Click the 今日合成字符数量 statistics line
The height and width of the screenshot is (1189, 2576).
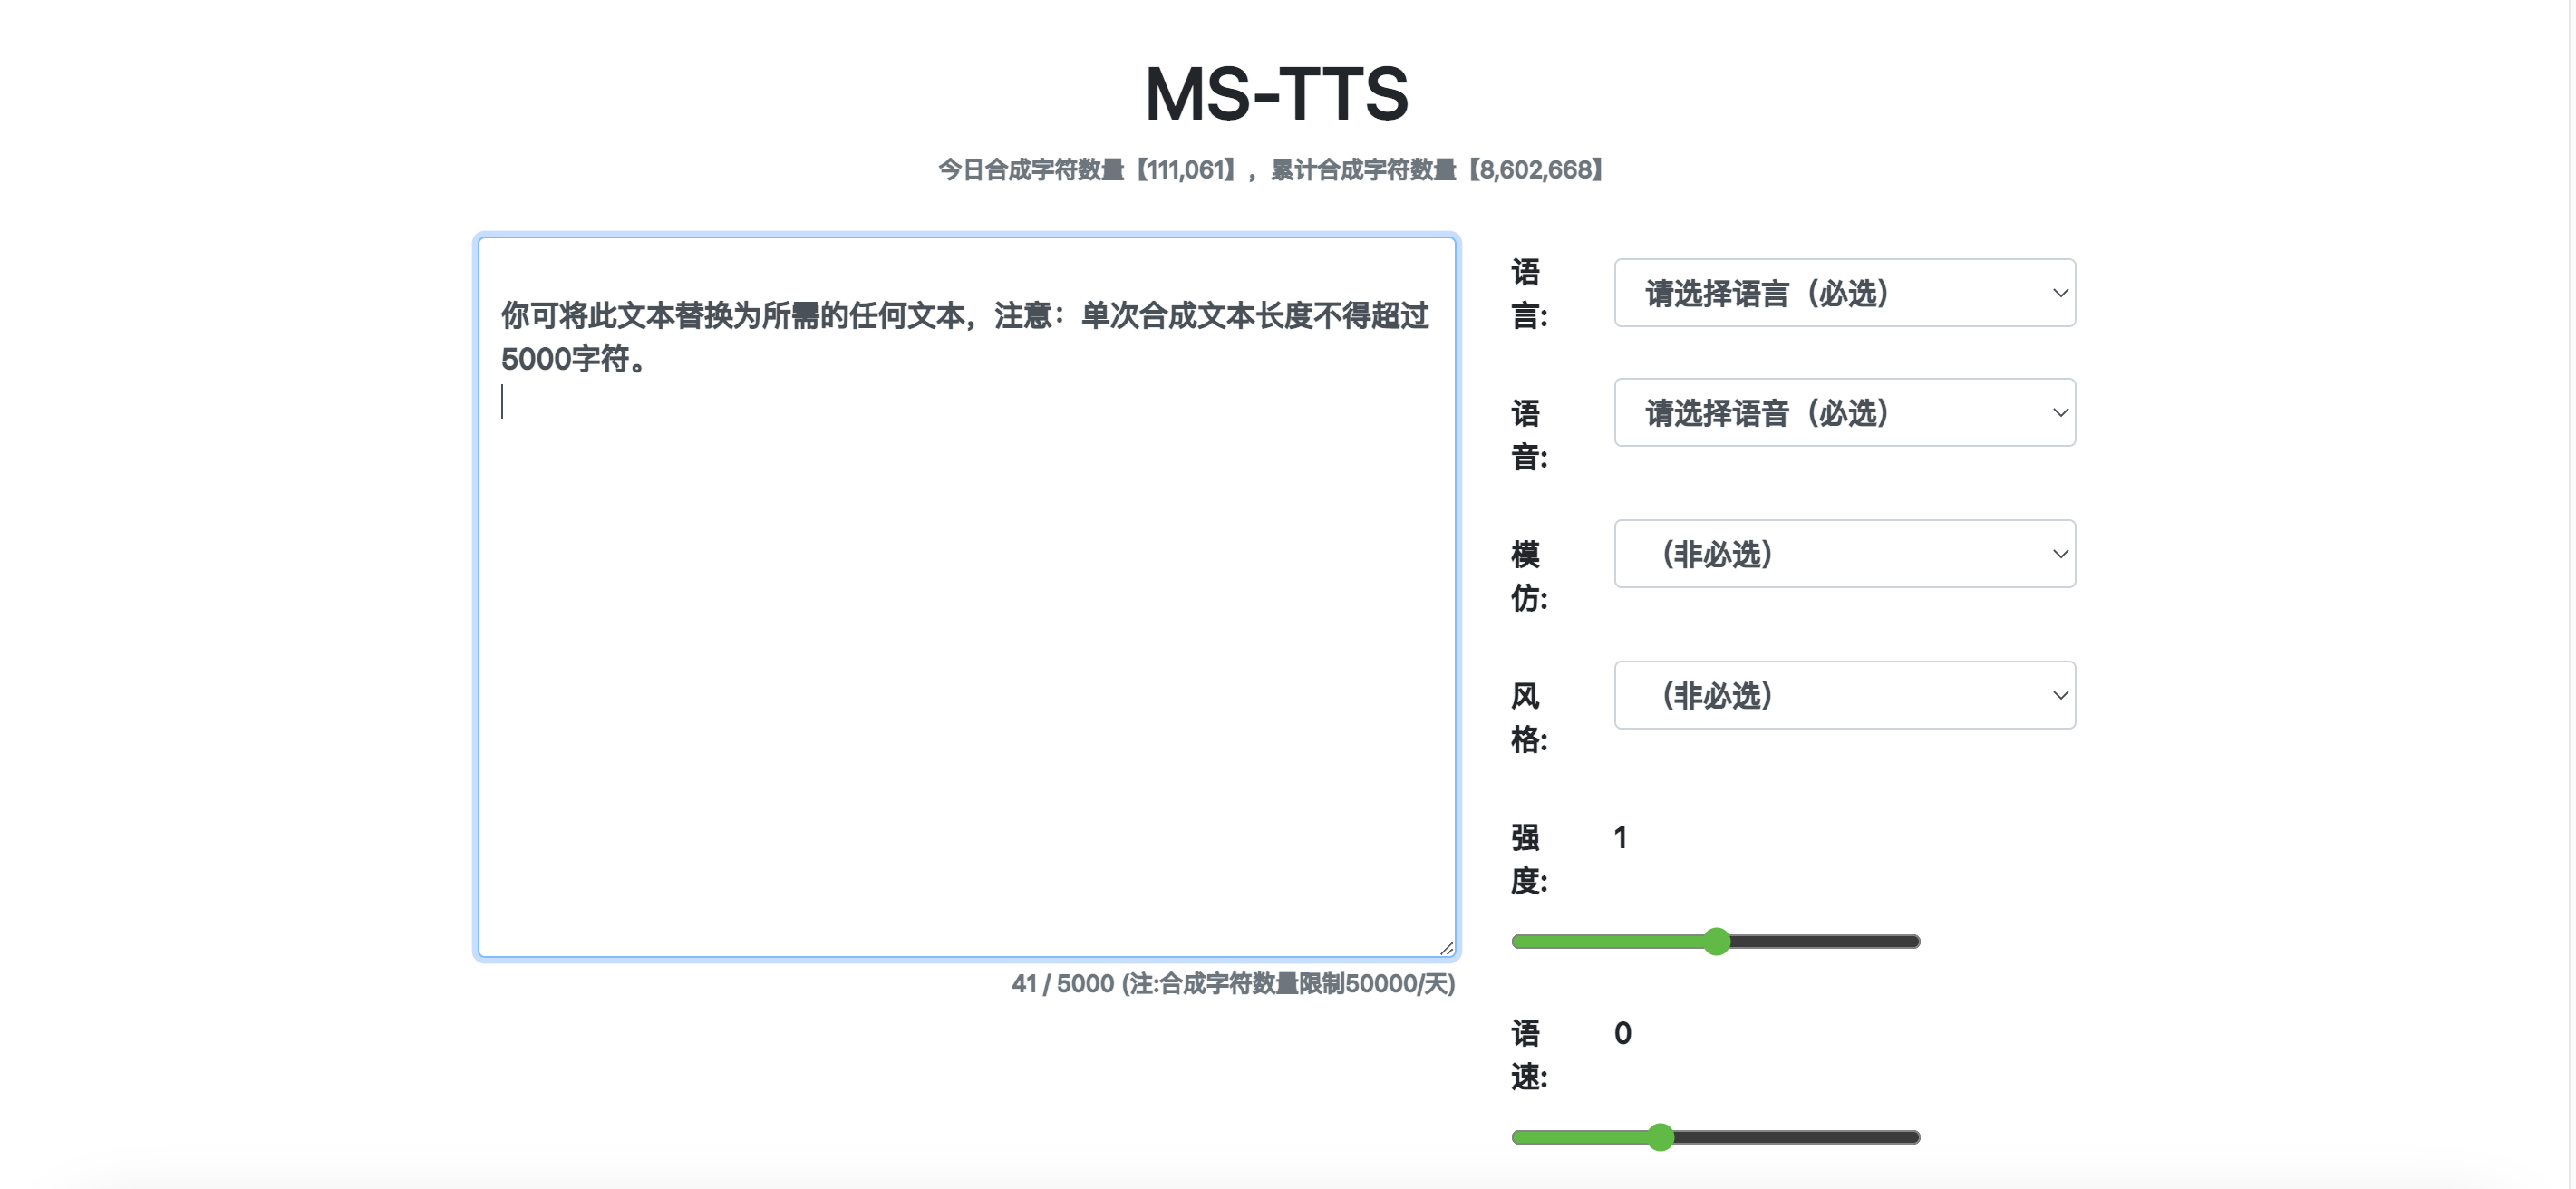coord(1271,170)
